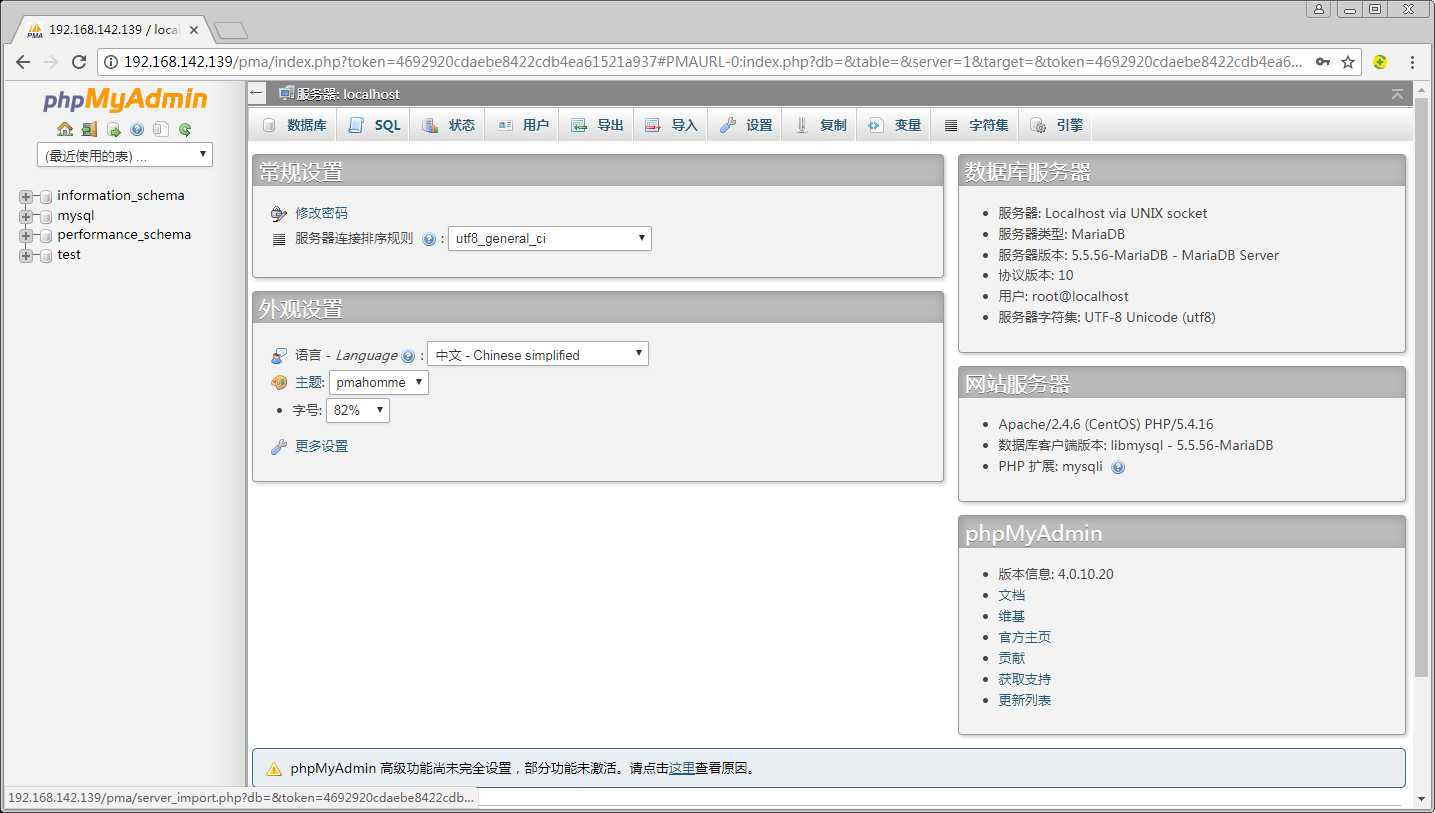View site information icon in address bar
1435x813 pixels.
pyautogui.click(x=111, y=62)
